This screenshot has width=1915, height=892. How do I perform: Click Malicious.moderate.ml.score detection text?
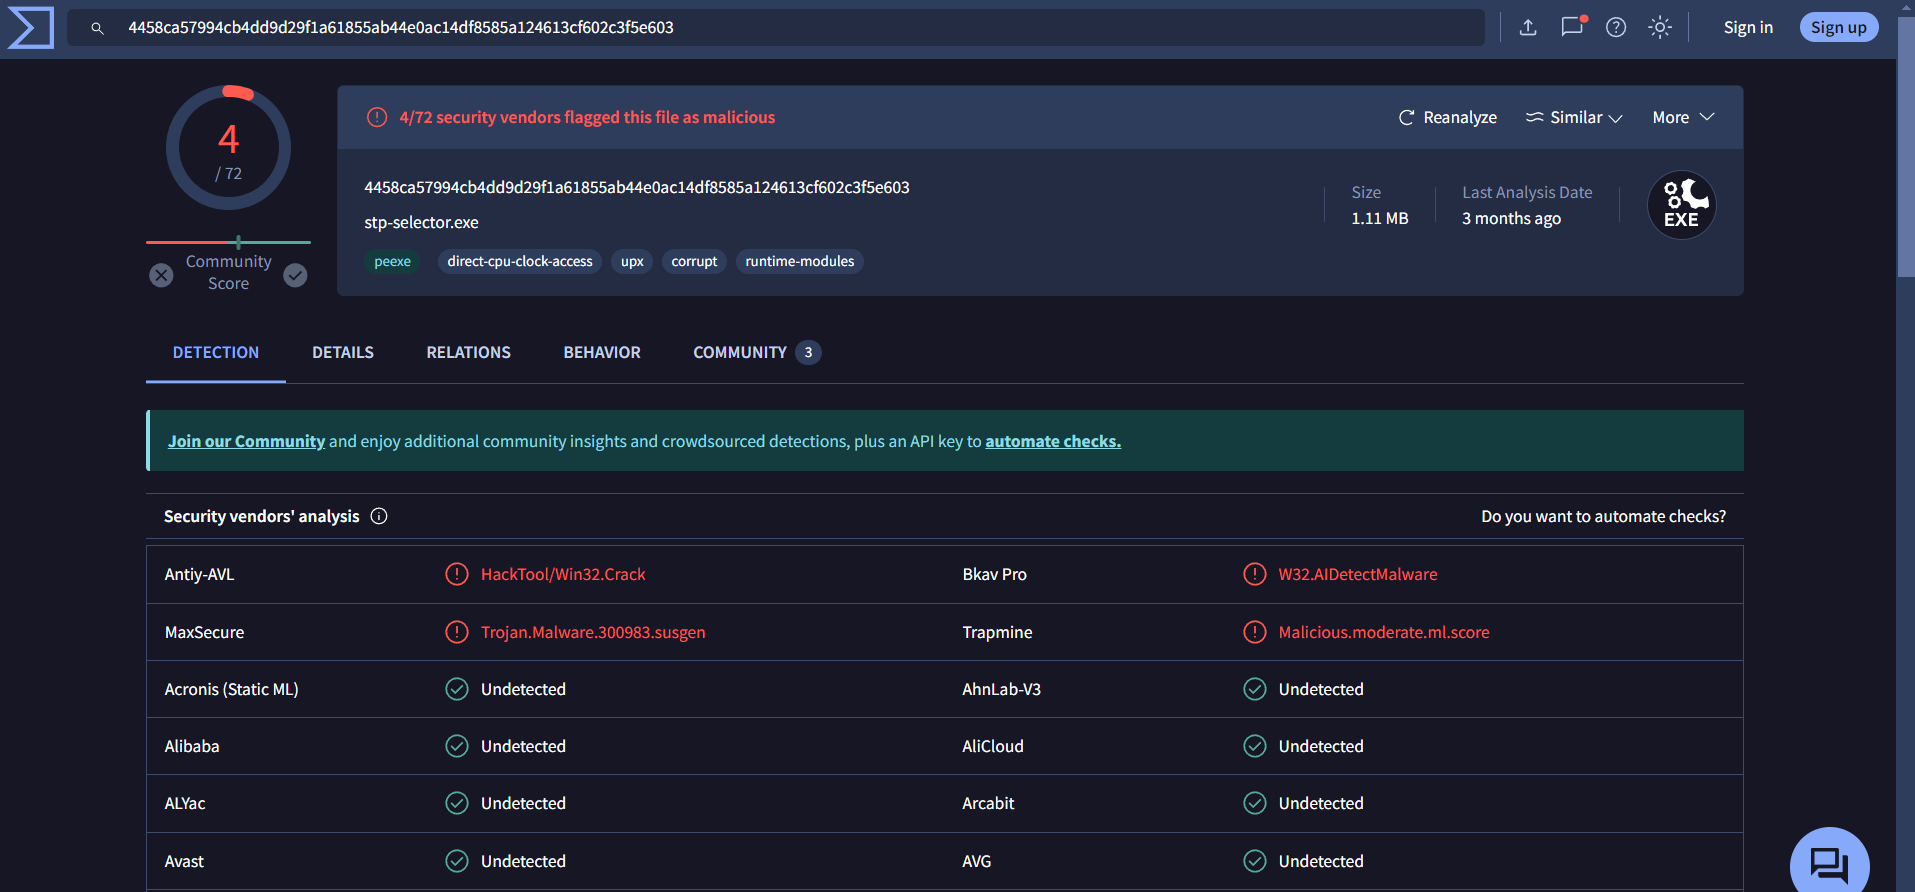coord(1384,632)
